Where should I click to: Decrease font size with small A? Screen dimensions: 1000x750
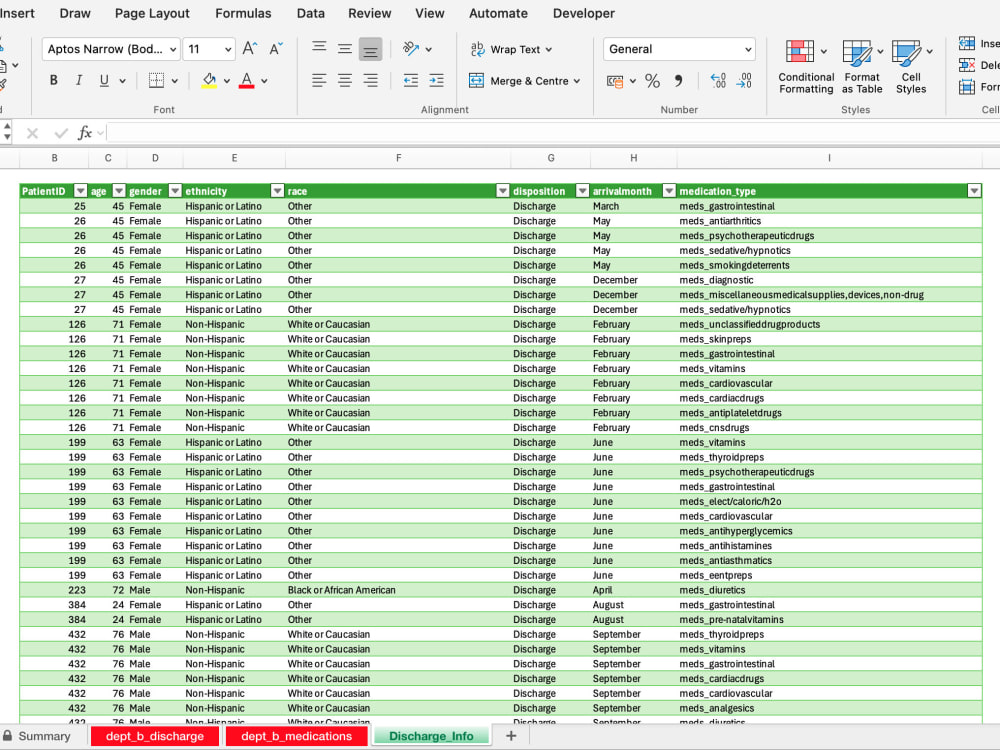click(276, 48)
